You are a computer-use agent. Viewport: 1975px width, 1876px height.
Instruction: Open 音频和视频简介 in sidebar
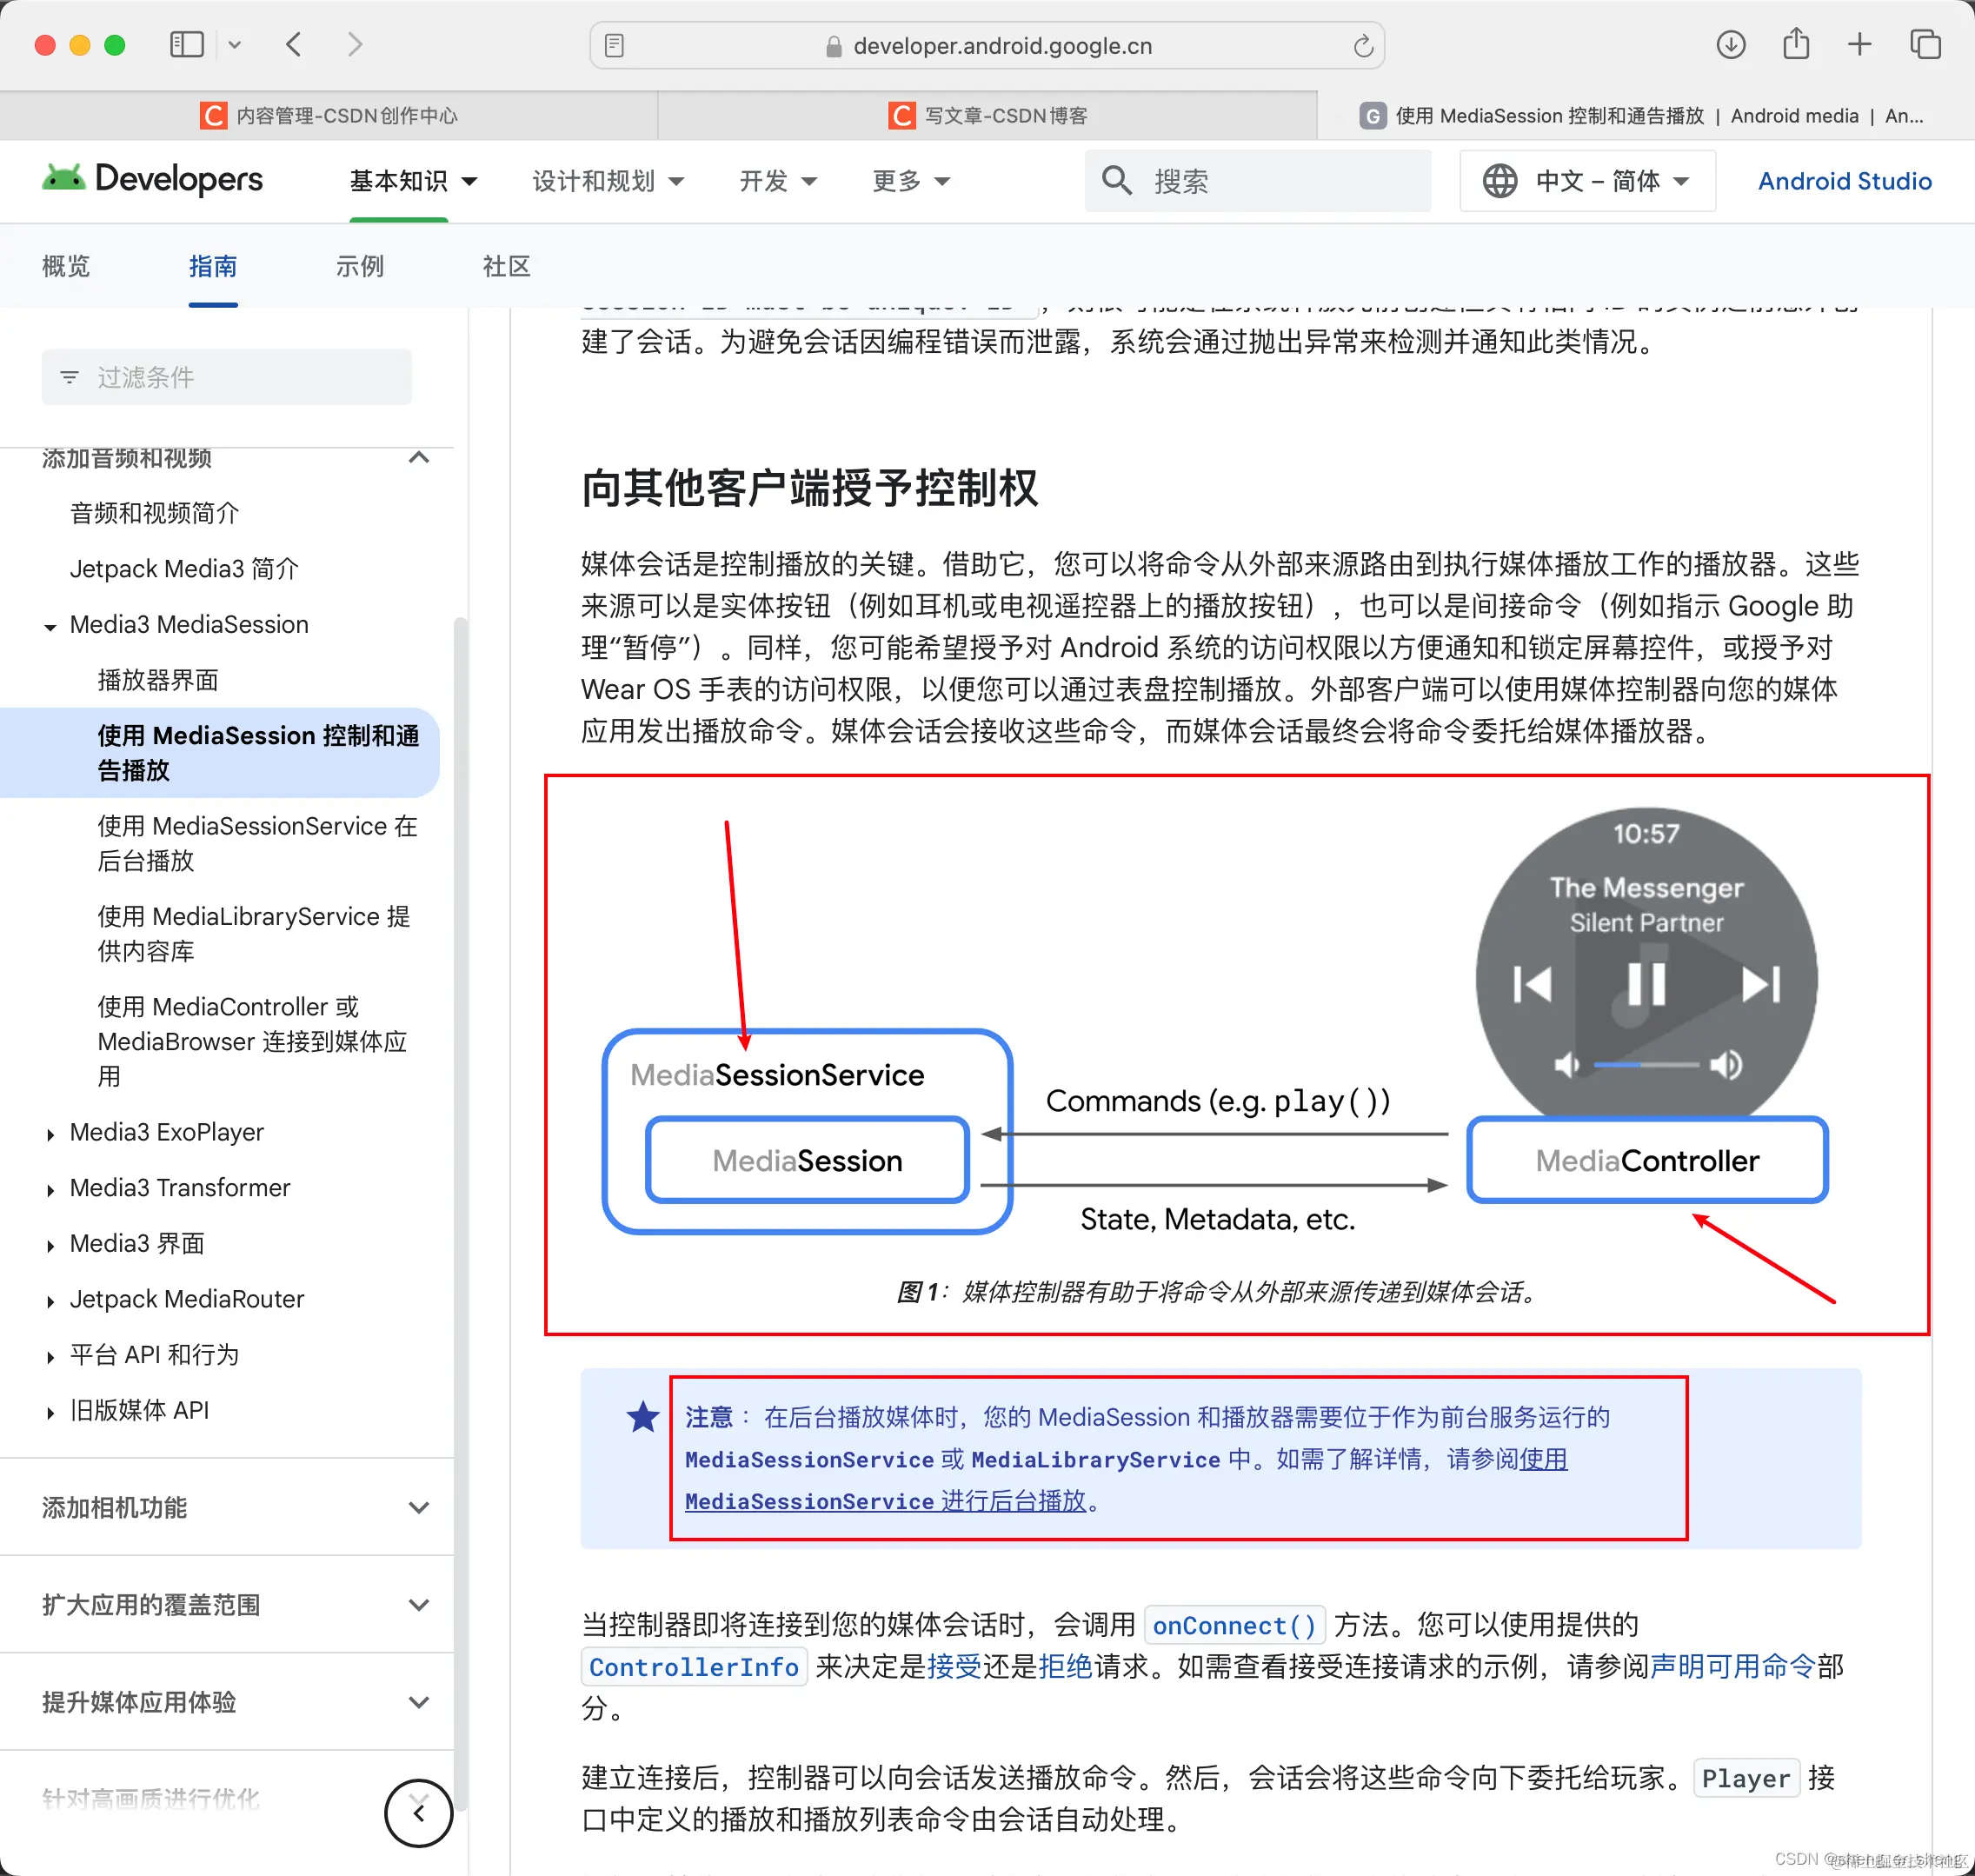coord(155,513)
